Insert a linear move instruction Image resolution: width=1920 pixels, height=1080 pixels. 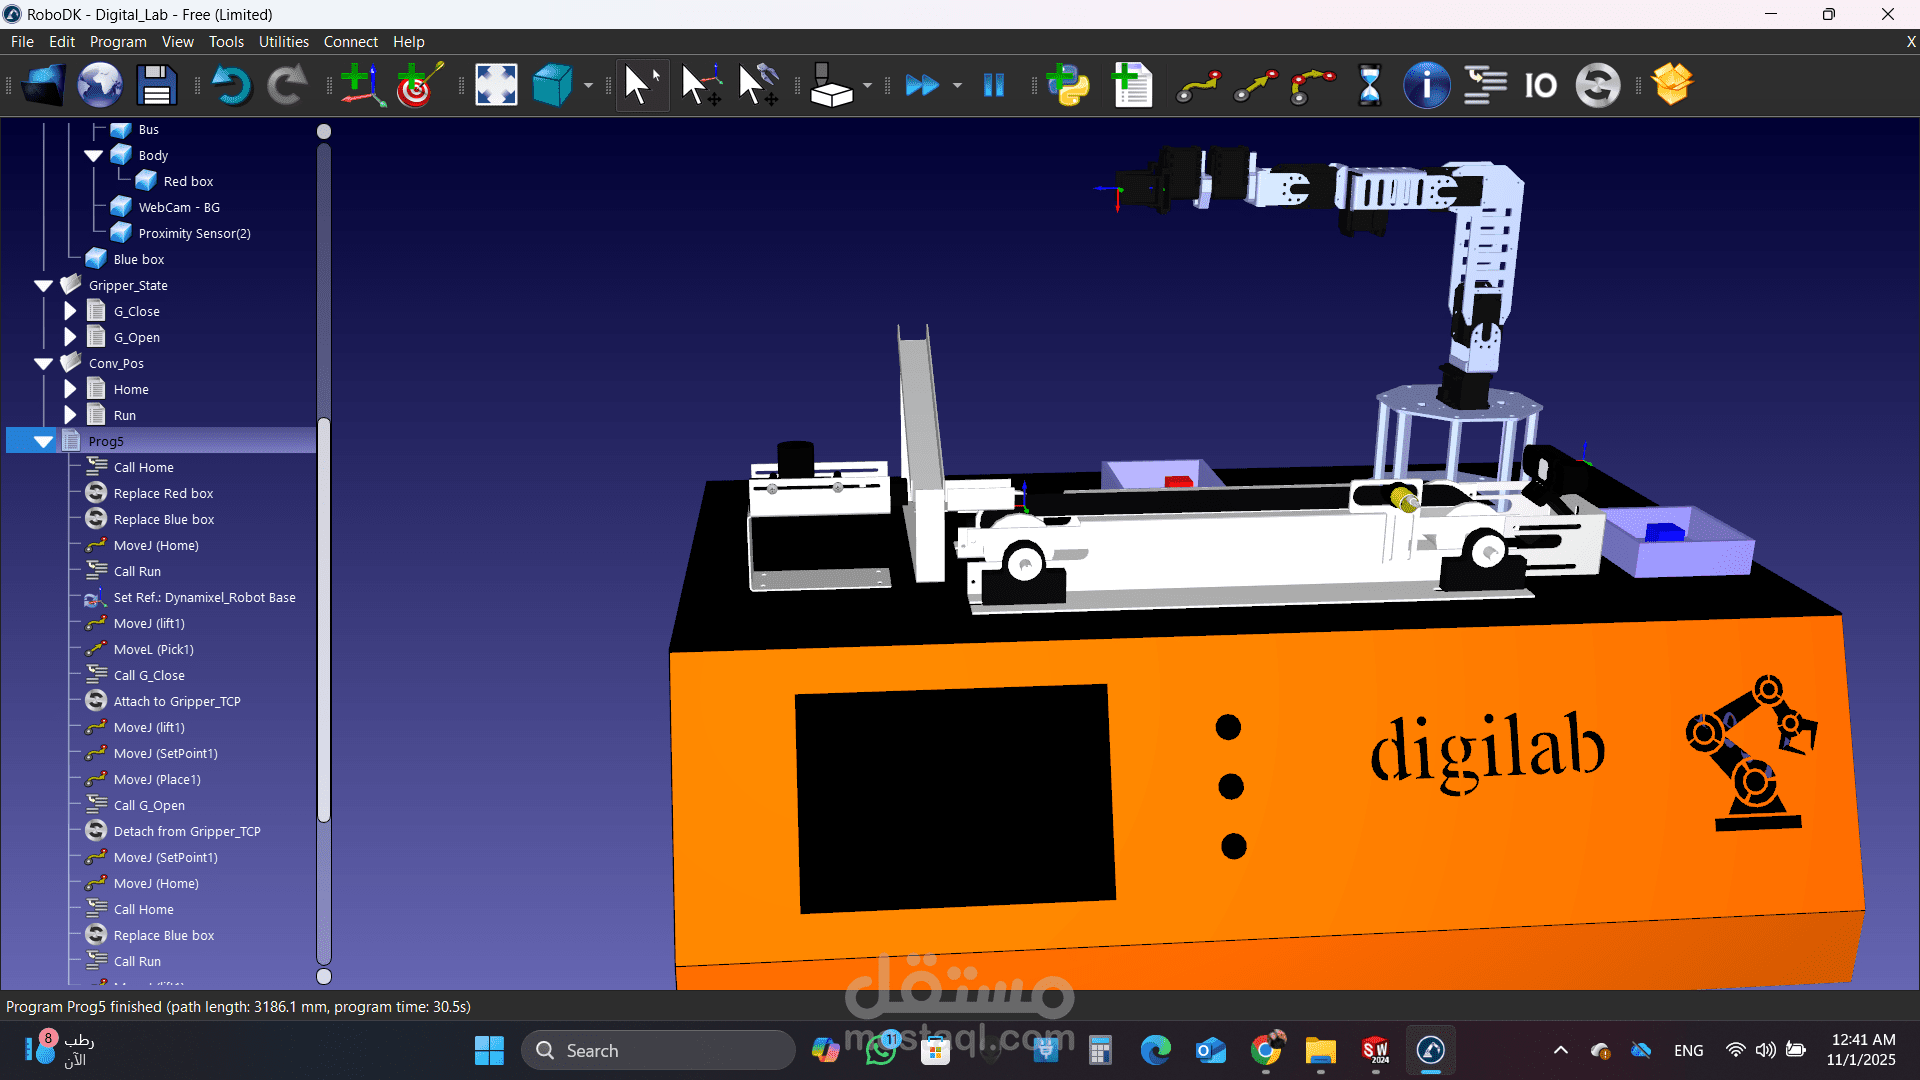pos(1255,85)
